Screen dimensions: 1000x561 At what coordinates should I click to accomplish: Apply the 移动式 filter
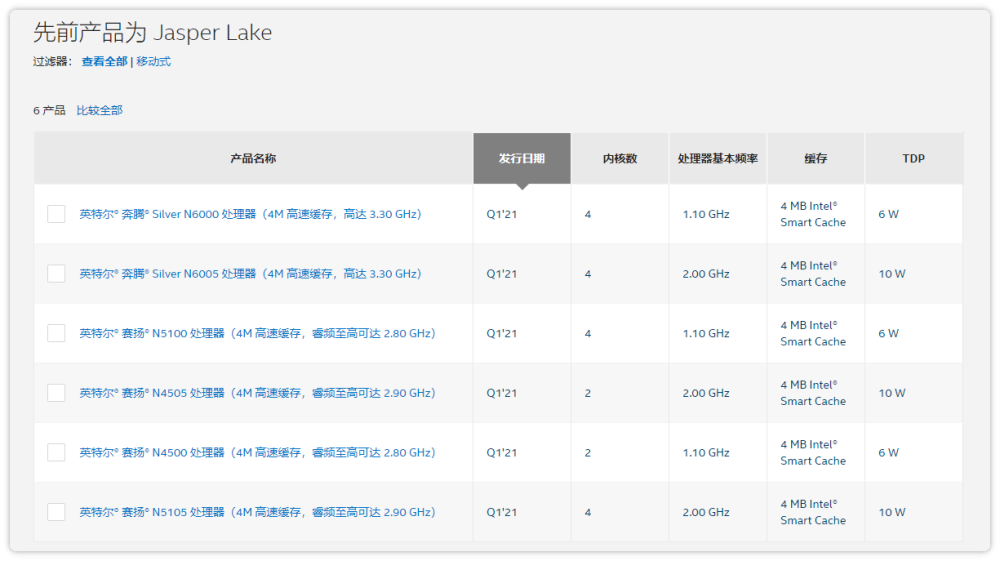click(x=153, y=62)
